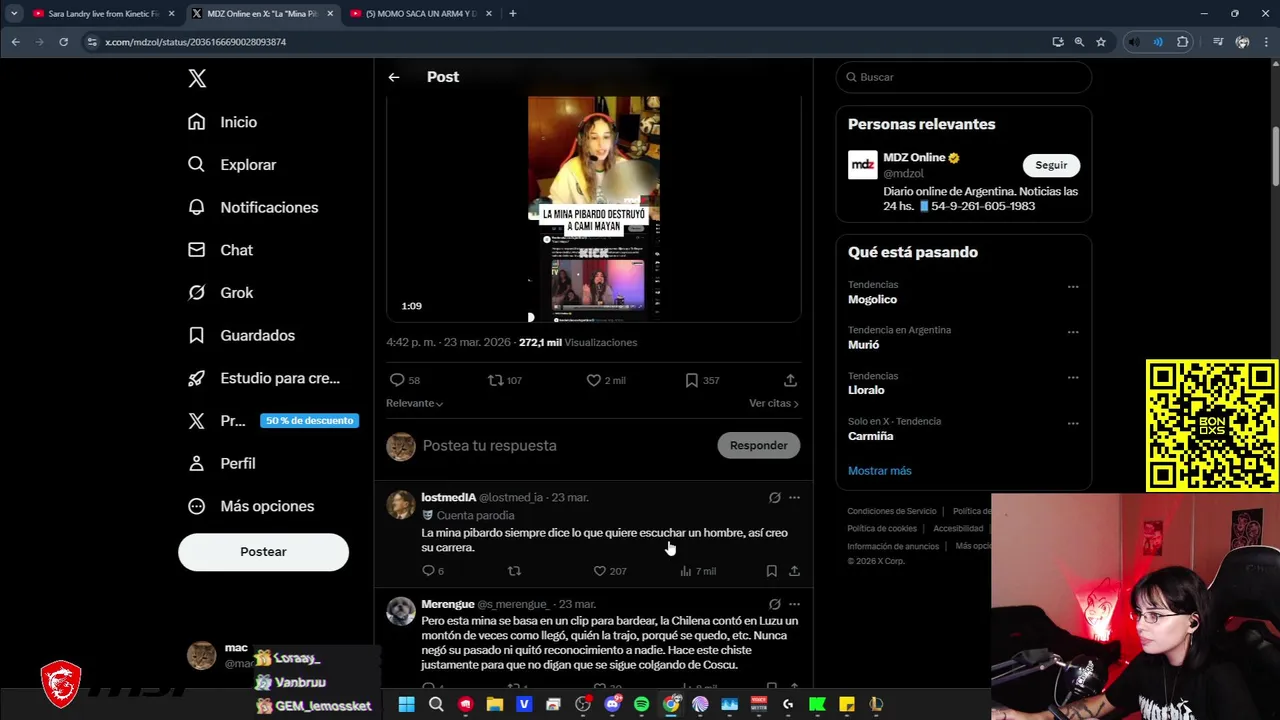This screenshot has width=1280, height=720.
Task: Open Spotify from the taskbar
Action: [x=641, y=705]
